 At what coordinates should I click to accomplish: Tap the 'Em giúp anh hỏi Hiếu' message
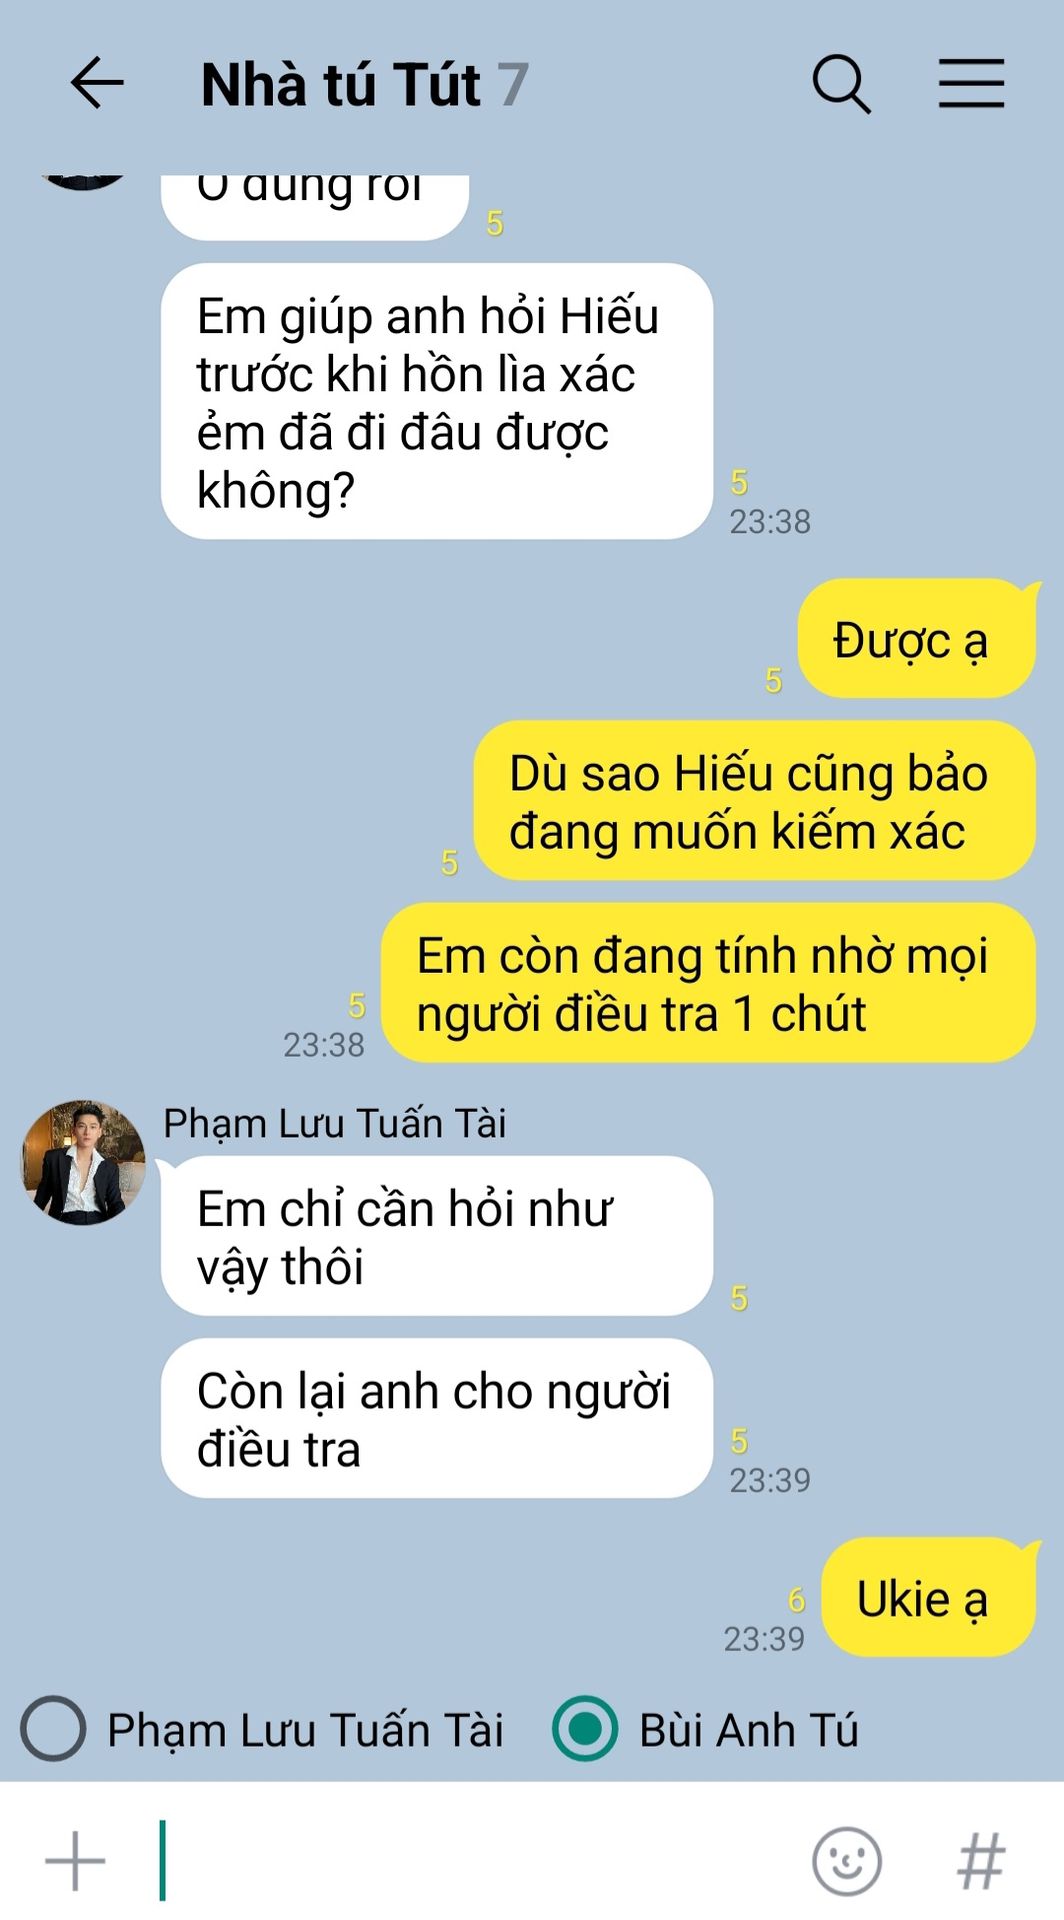(437, 401)
